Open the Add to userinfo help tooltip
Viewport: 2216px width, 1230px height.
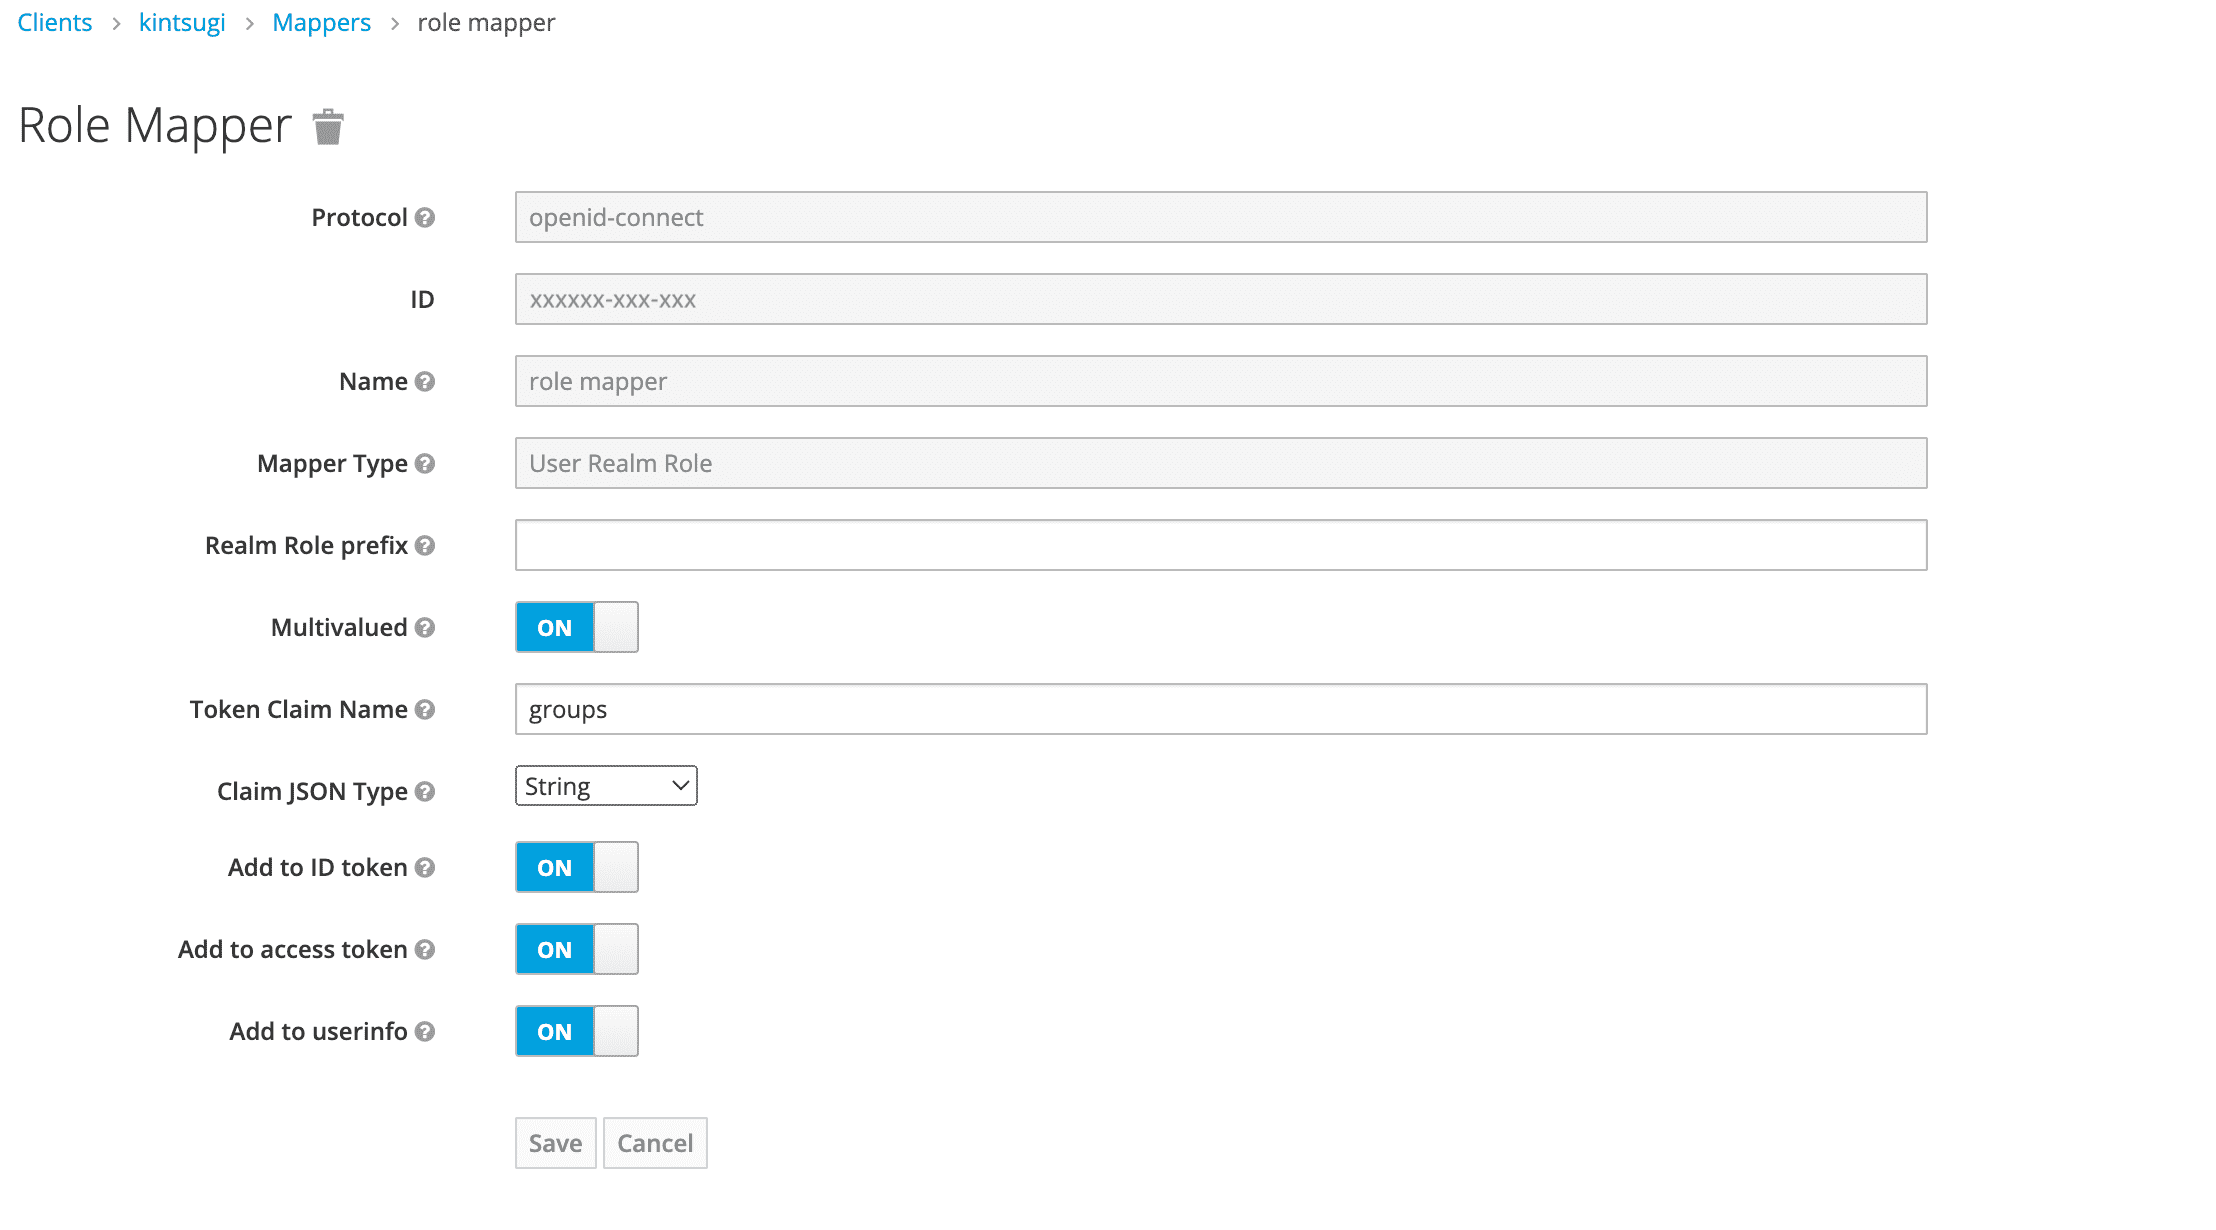point(428,1032)
